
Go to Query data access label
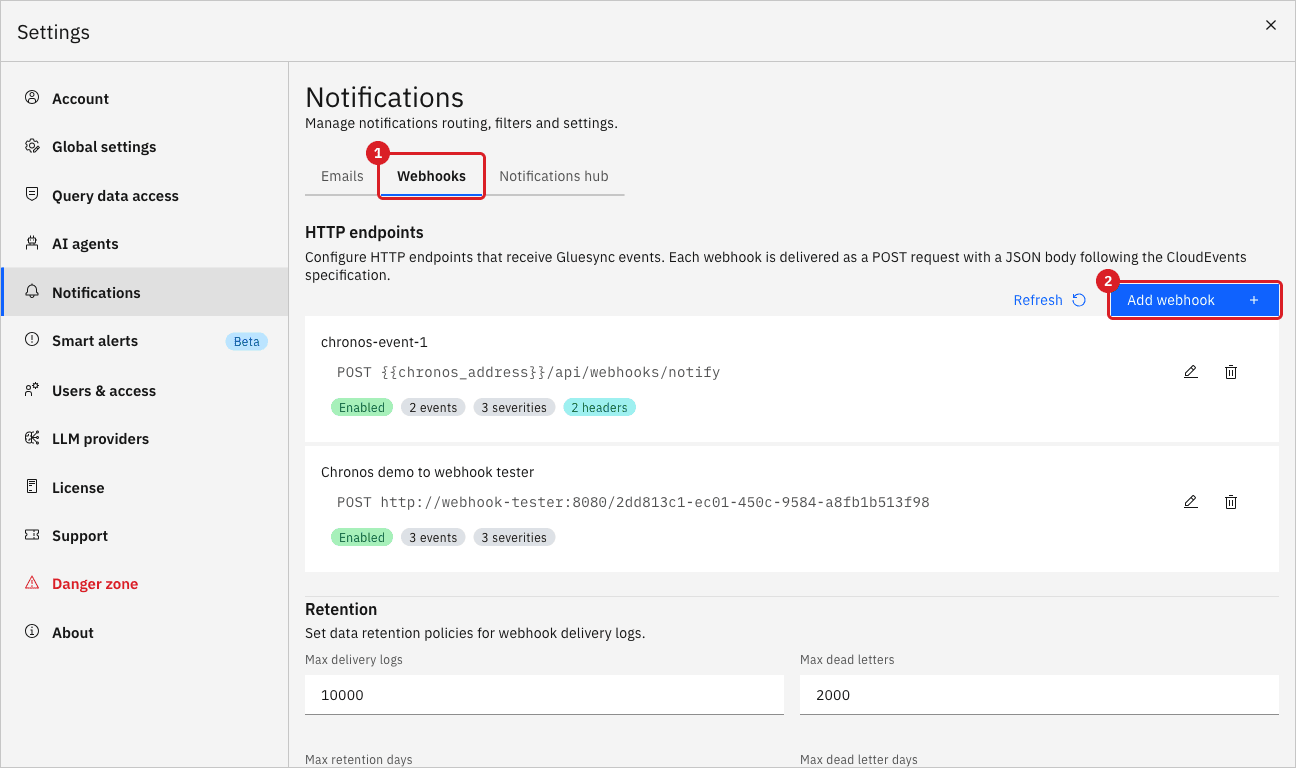click(x=115, y=195)
